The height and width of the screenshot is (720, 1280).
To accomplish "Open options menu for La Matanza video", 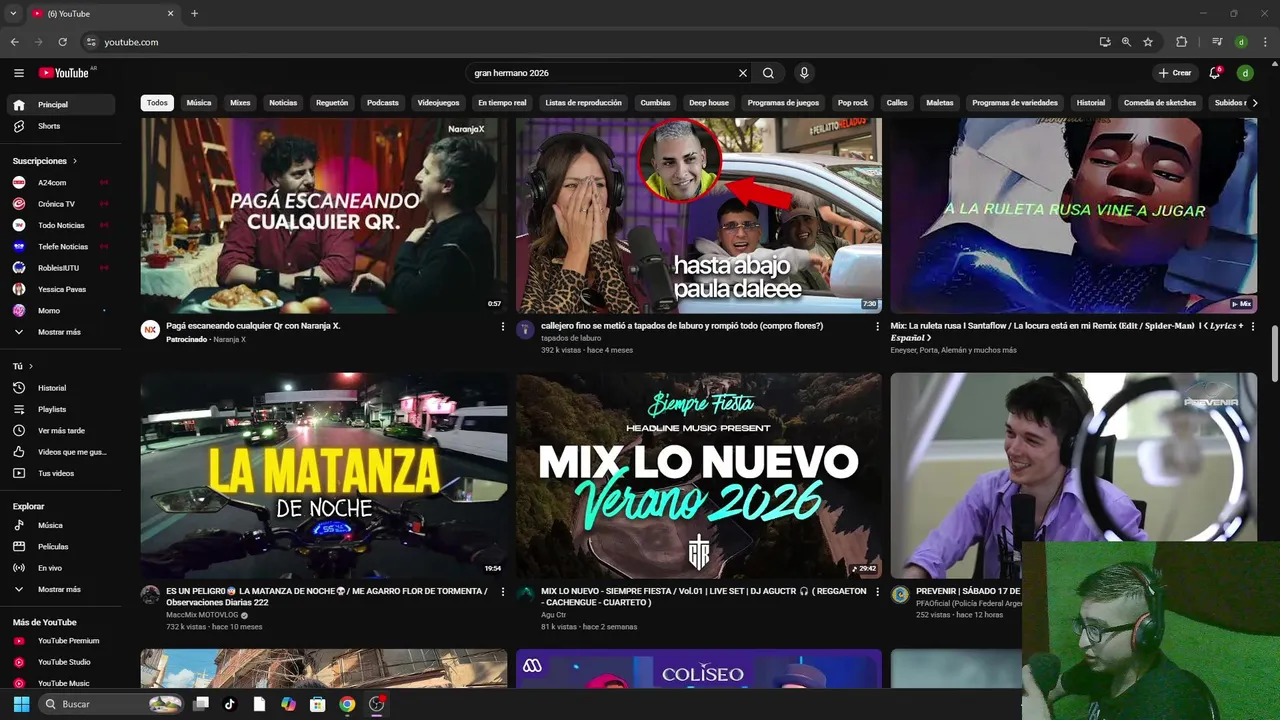I will (503, 592).
